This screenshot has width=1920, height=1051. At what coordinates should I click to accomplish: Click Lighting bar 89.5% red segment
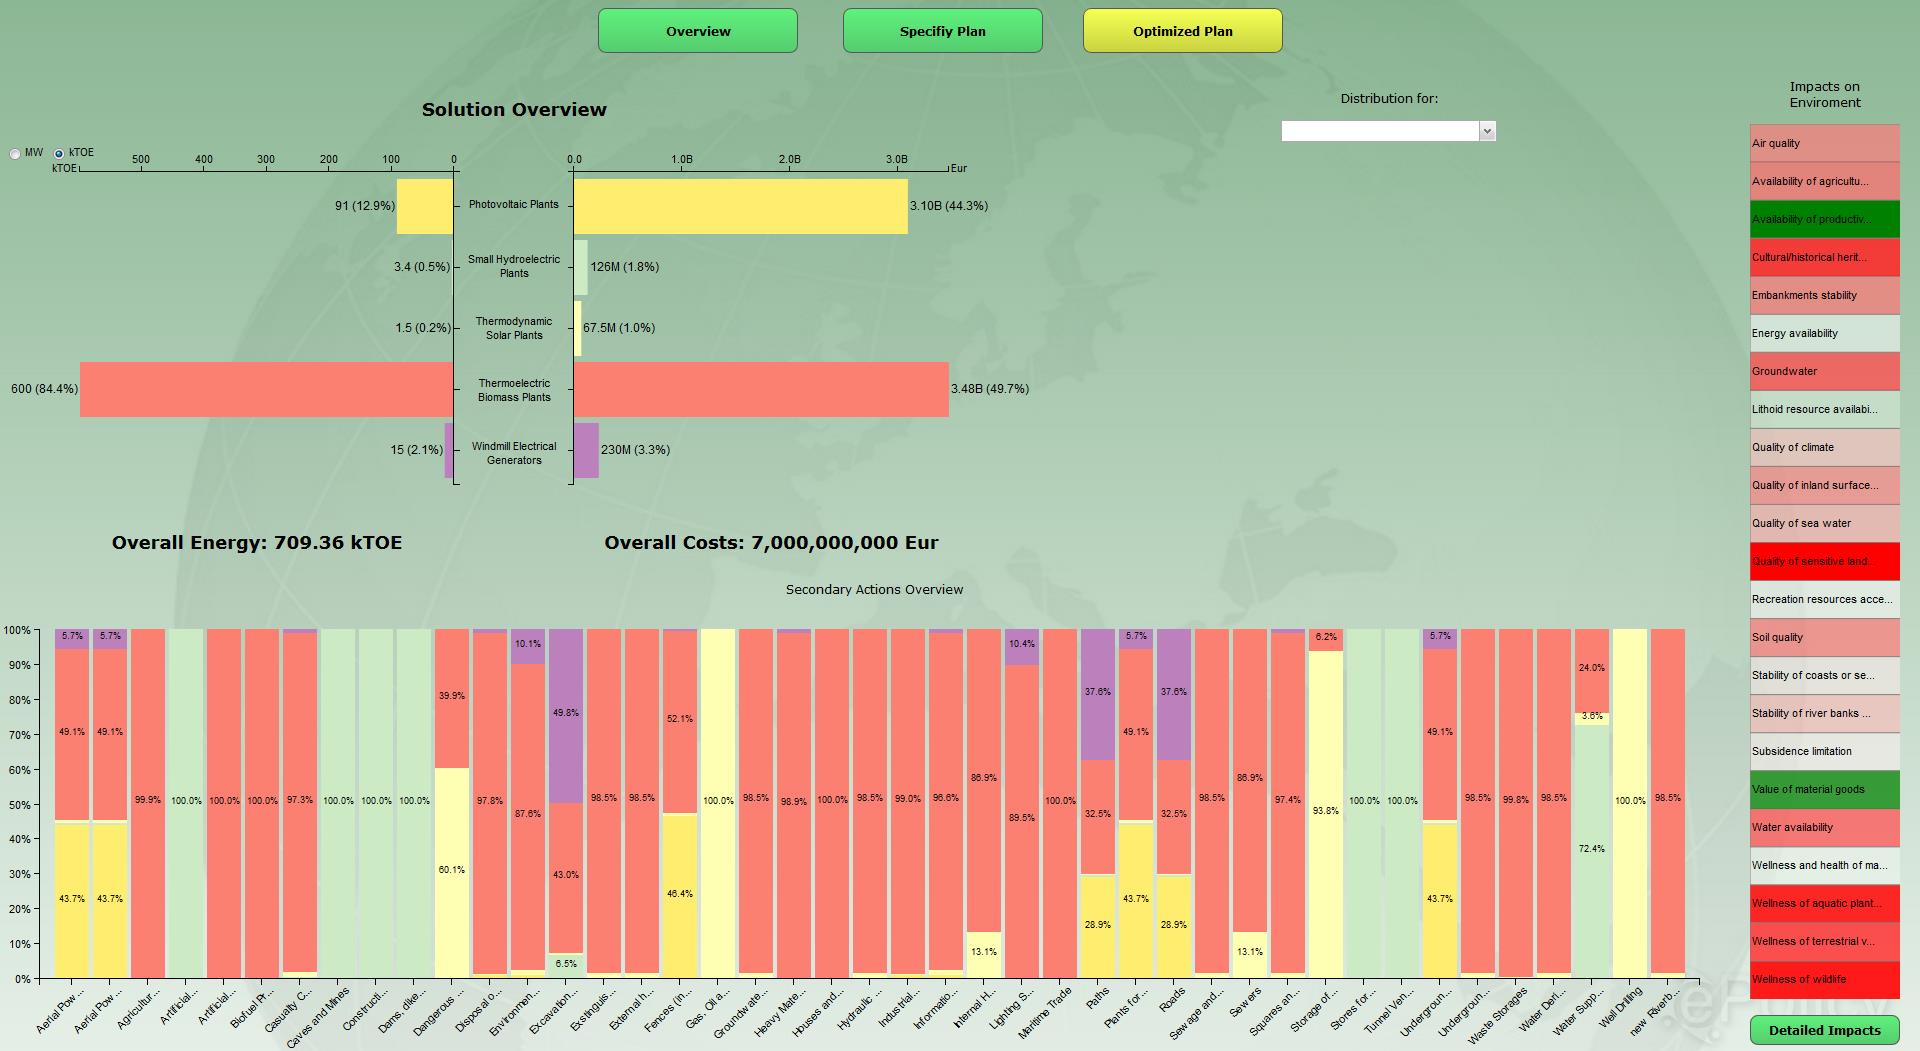[x=1022, y=821]
